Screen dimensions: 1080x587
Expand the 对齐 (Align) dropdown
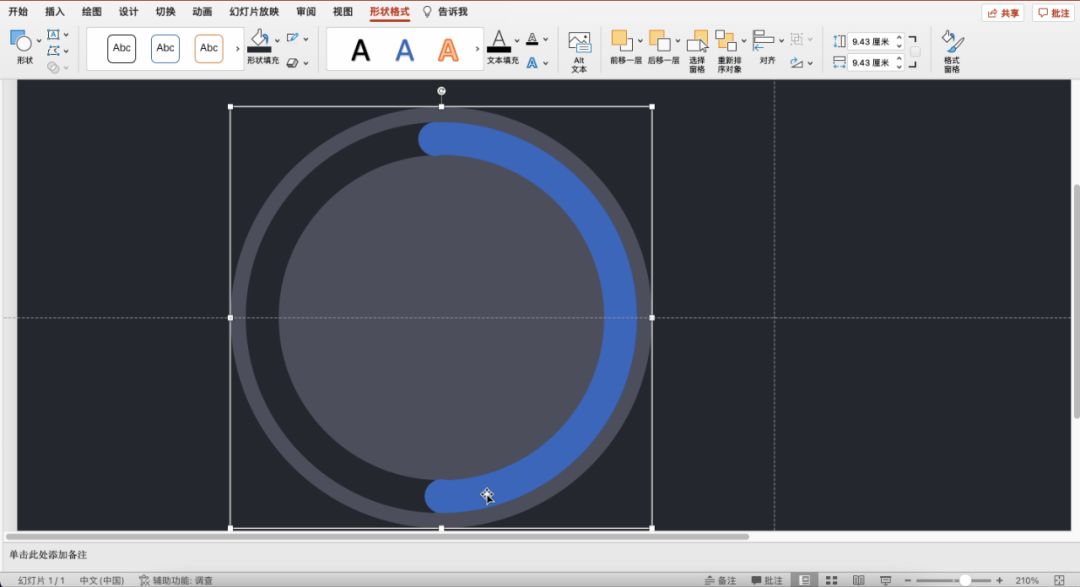click(784, 42)
